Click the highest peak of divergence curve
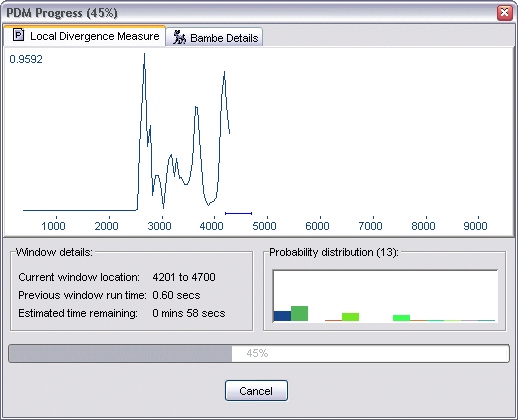Image resolution: width=518 pixels, height=420 pixels. 144,55
